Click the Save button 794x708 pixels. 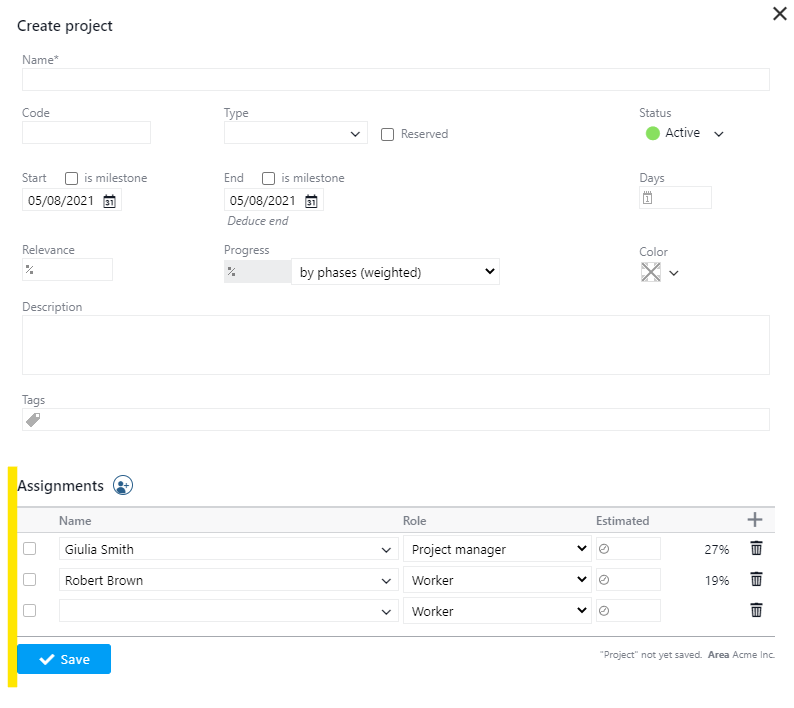64,659
